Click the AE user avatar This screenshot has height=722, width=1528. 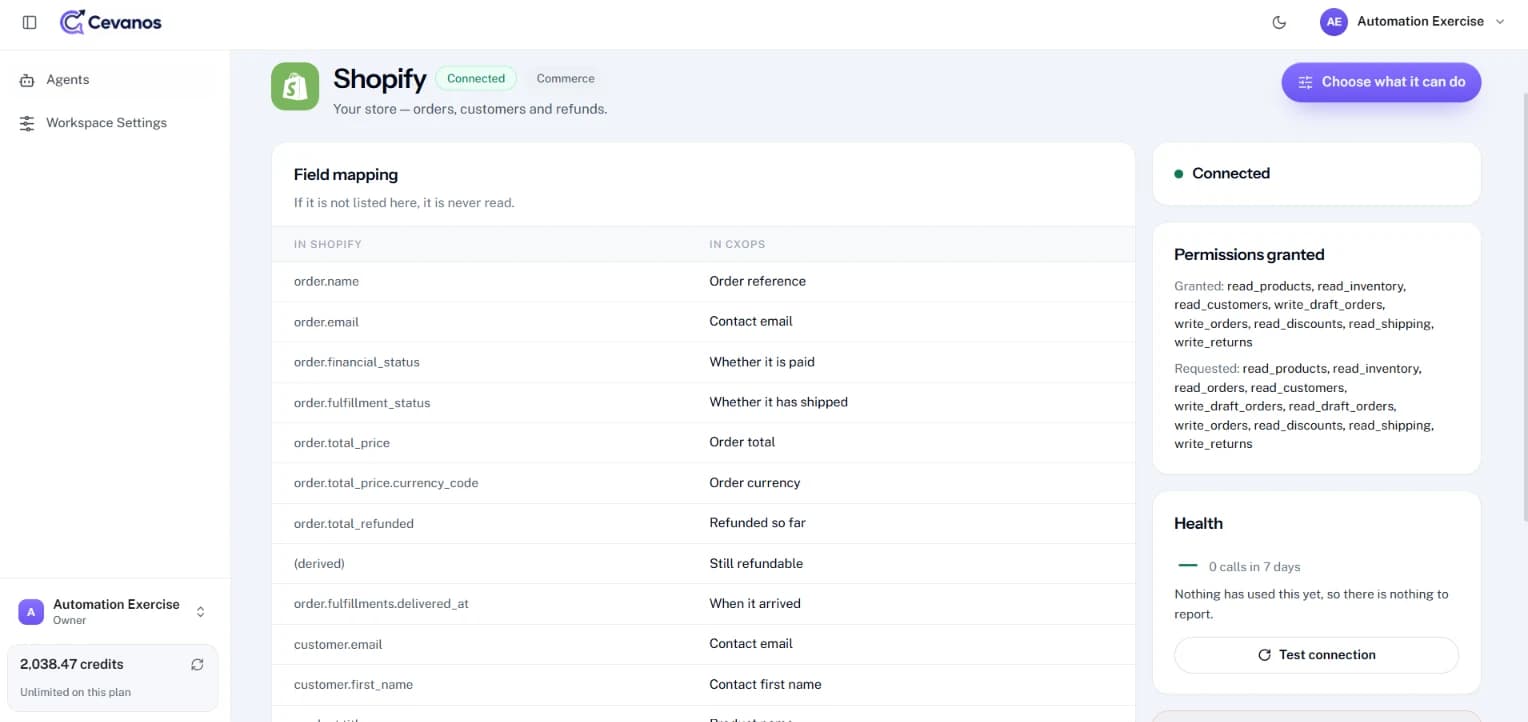click(1334, 22)
